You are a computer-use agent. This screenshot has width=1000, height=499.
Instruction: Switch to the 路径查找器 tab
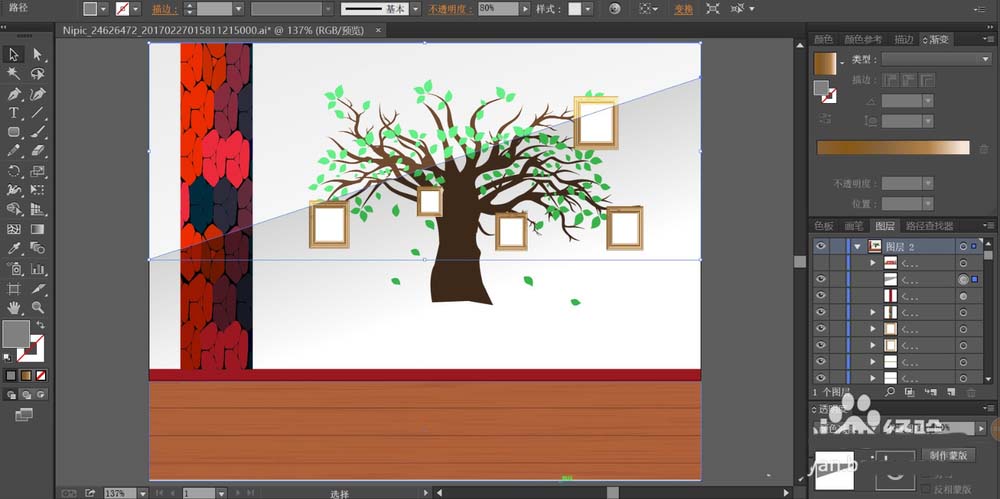click(929, 226)
